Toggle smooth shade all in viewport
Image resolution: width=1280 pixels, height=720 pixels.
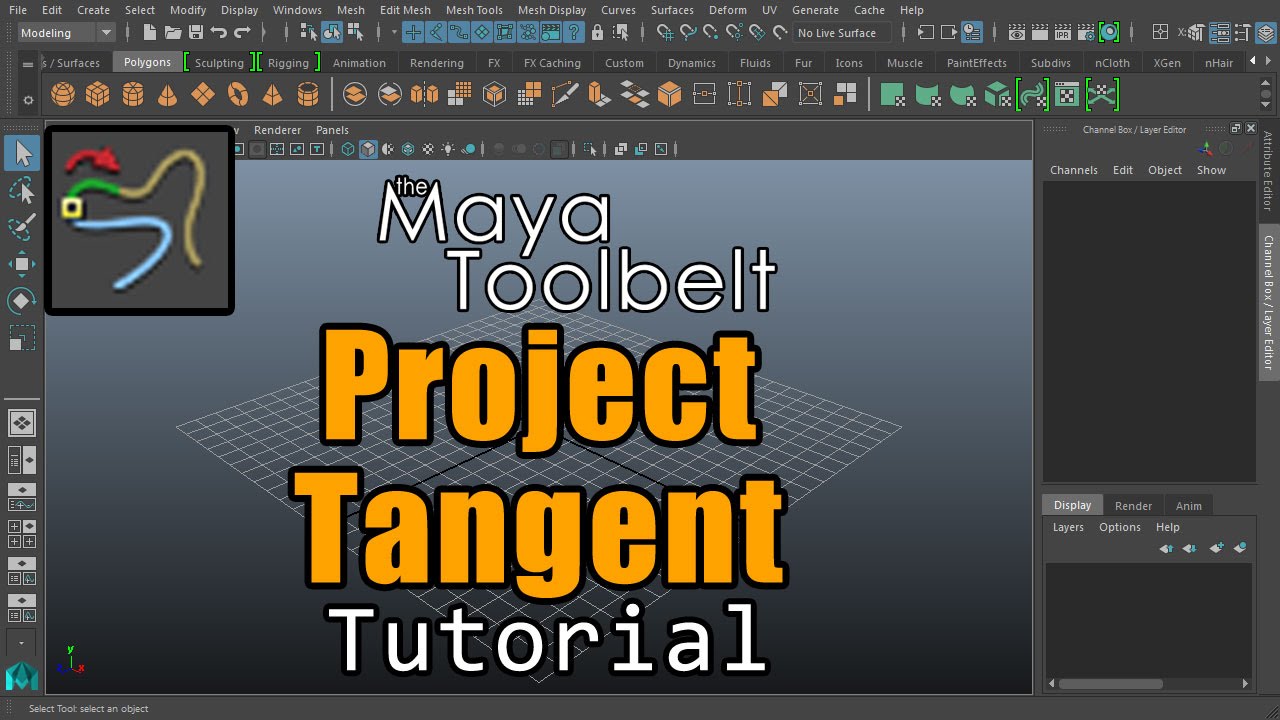(368, 149)
